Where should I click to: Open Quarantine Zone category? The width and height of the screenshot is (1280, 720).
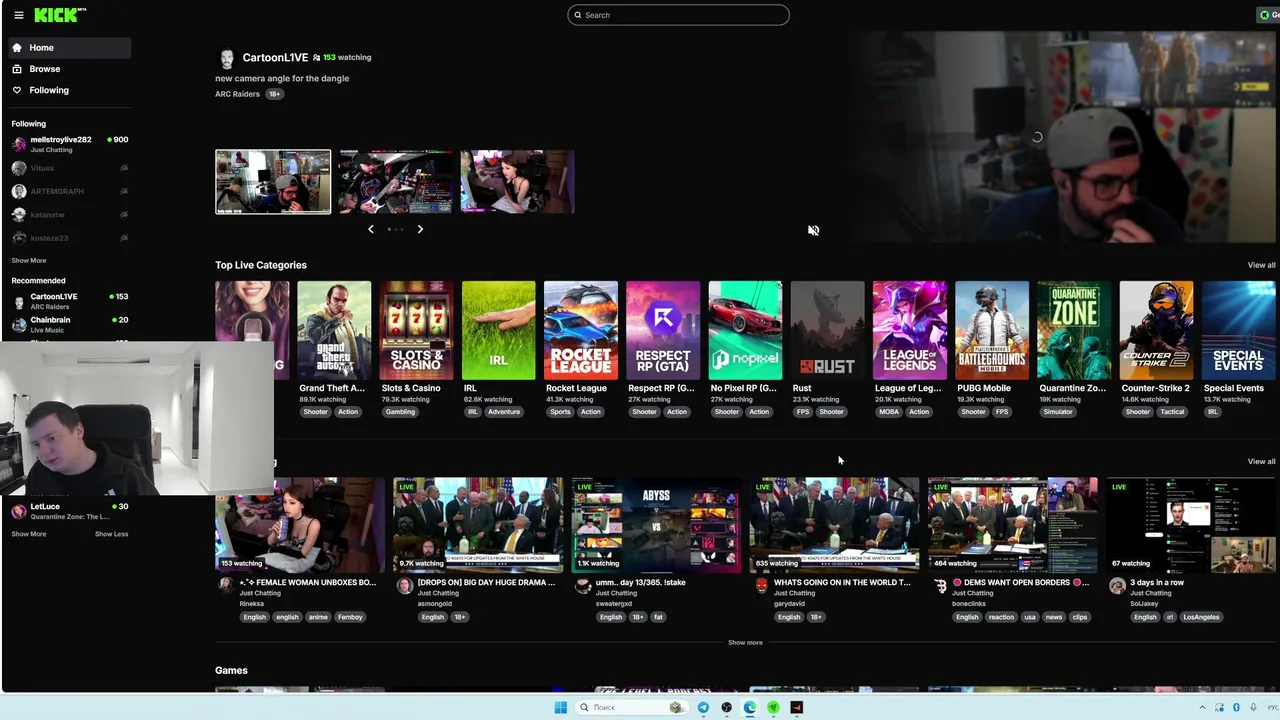(x=1074, y=330)
